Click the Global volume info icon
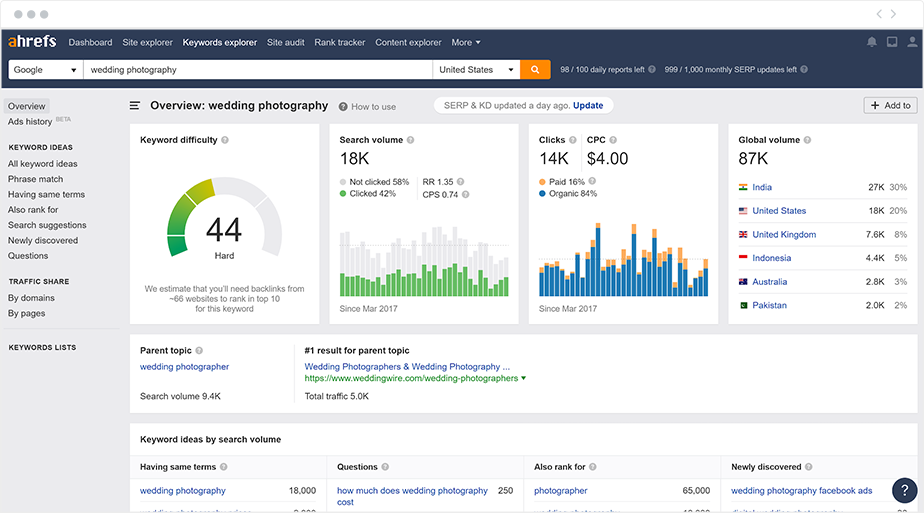Viewport: 924px width, 513px height. [808, 140]
